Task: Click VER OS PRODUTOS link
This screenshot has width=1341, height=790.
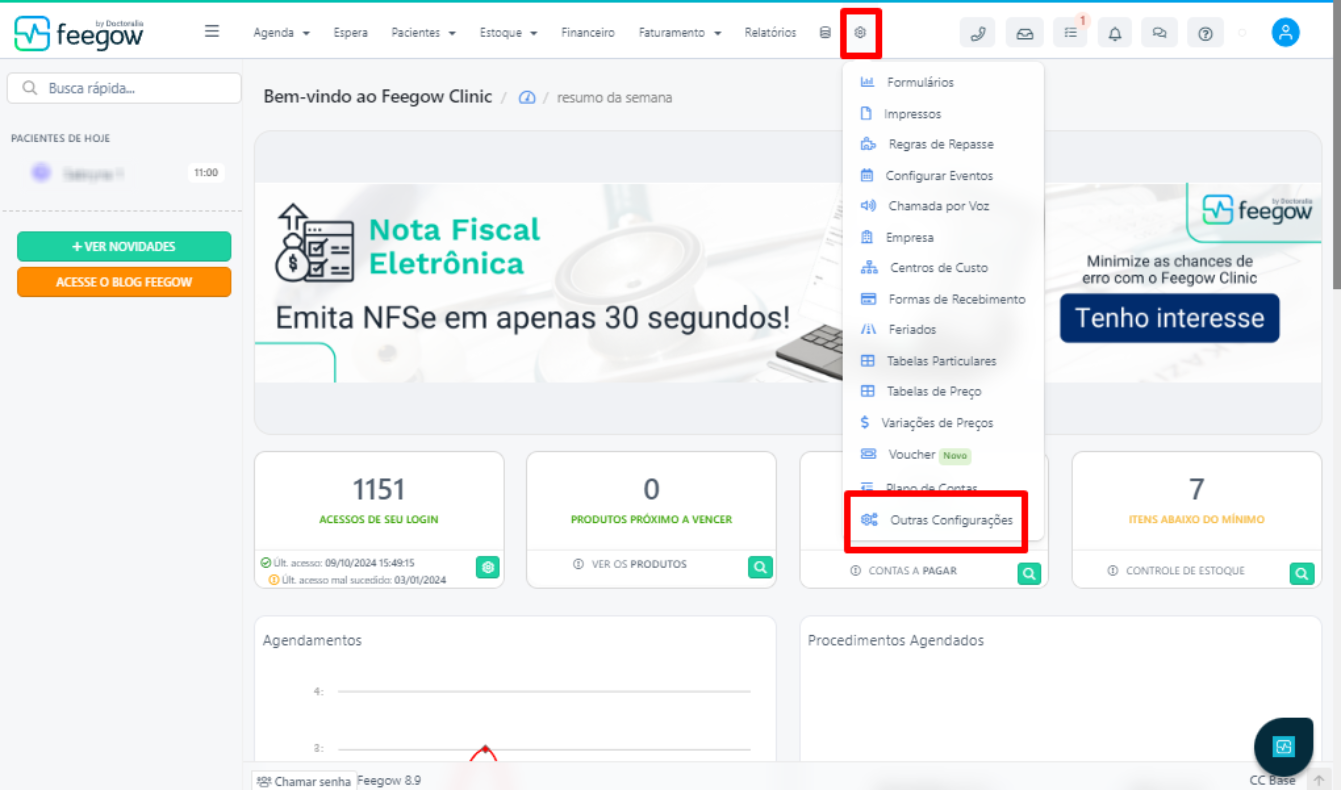Action: [x=638, y=564]
